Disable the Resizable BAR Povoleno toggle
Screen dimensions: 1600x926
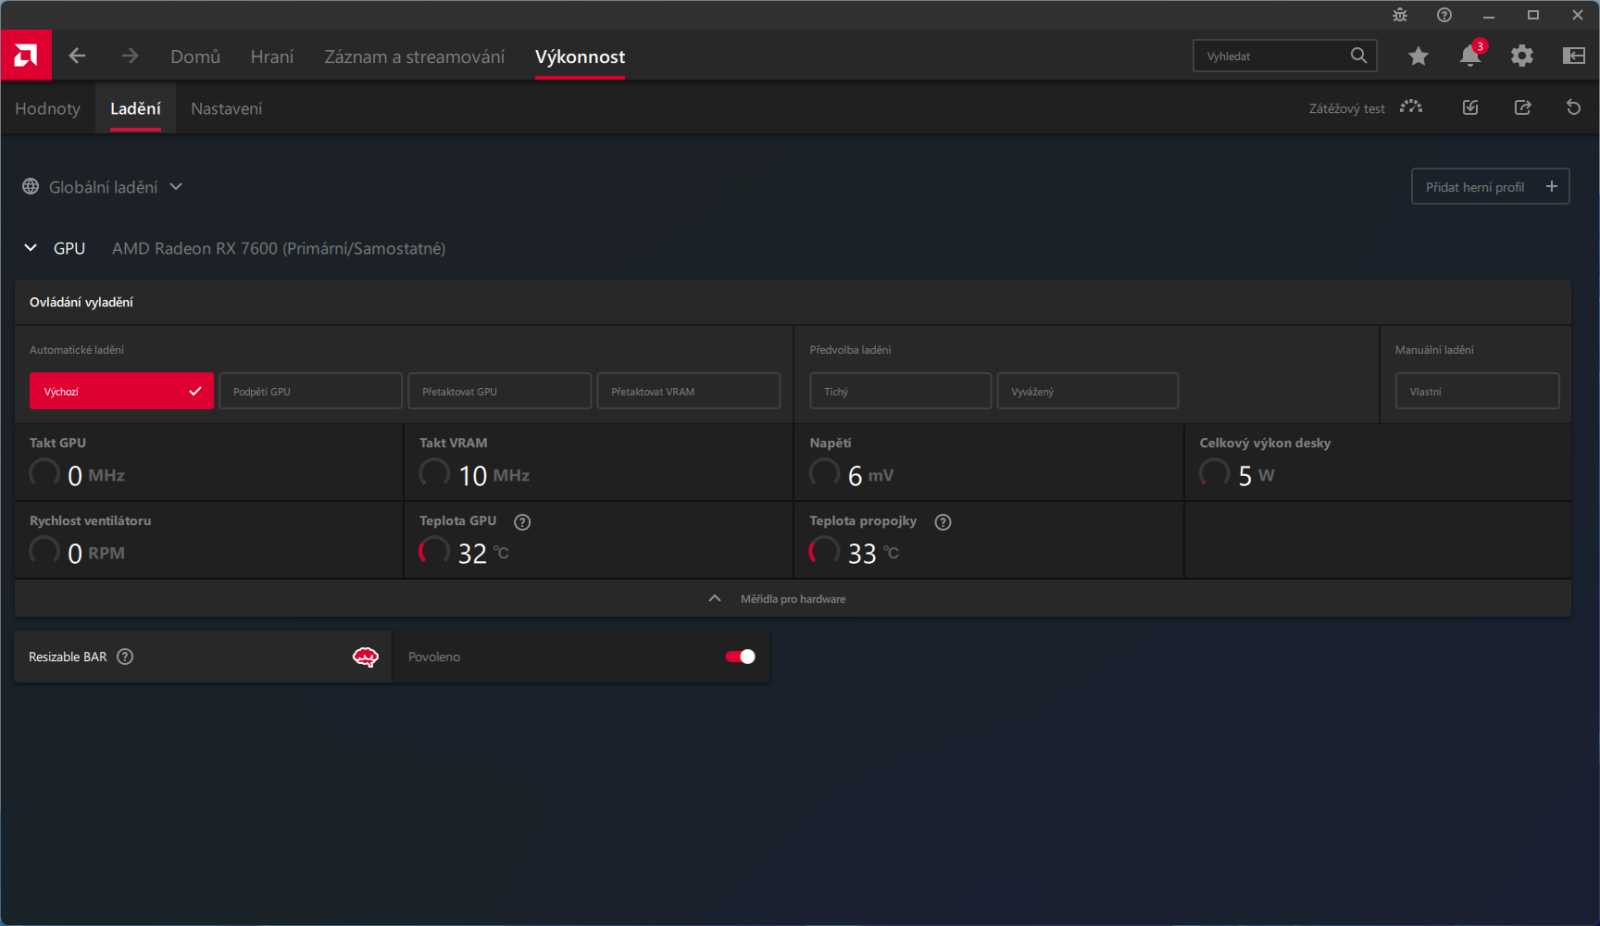(x=740, y=657)
